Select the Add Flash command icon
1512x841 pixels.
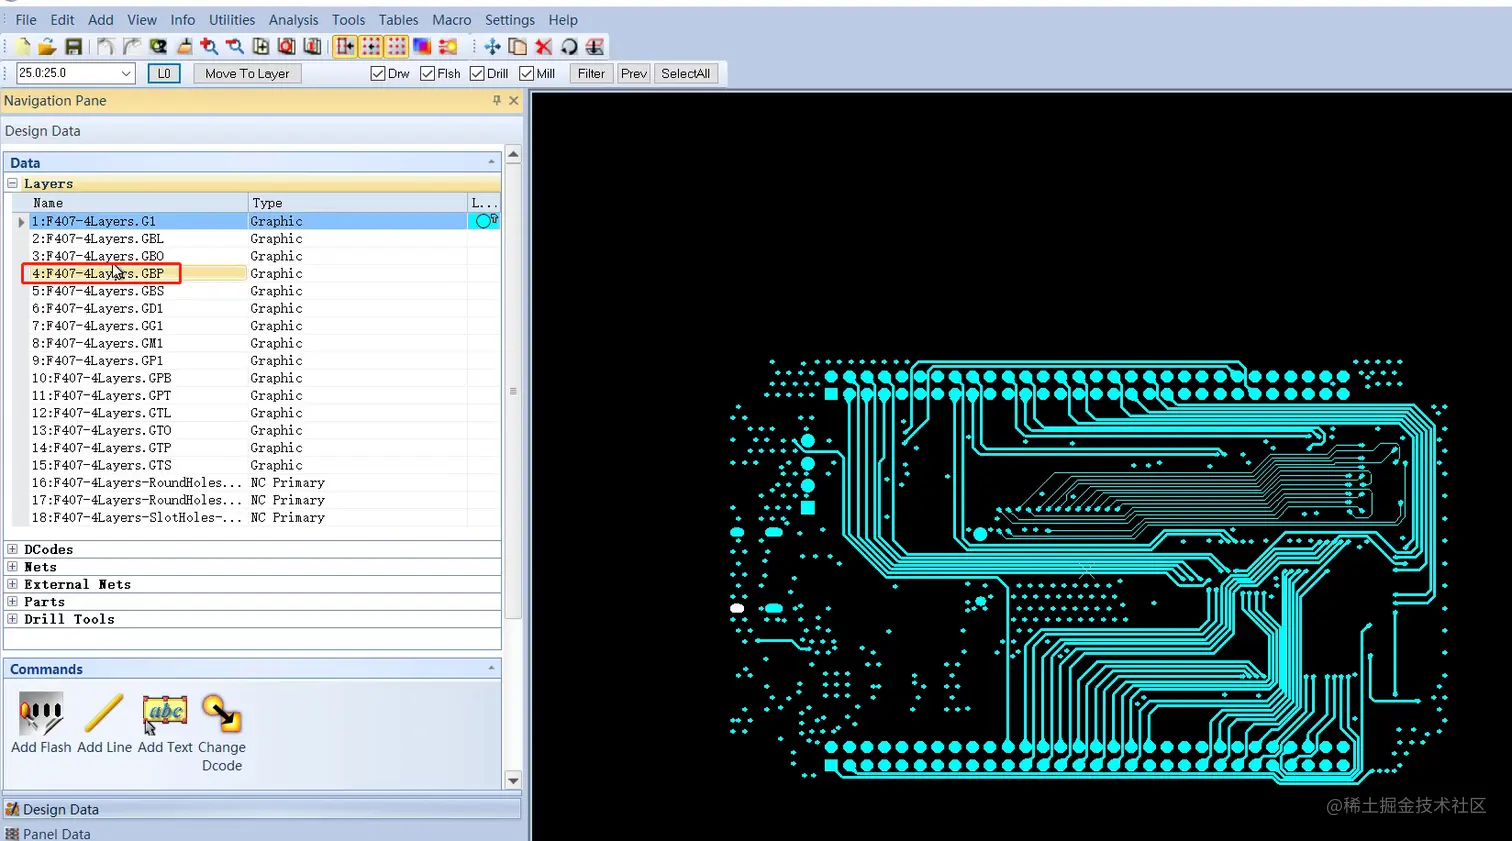click(41, 714)
